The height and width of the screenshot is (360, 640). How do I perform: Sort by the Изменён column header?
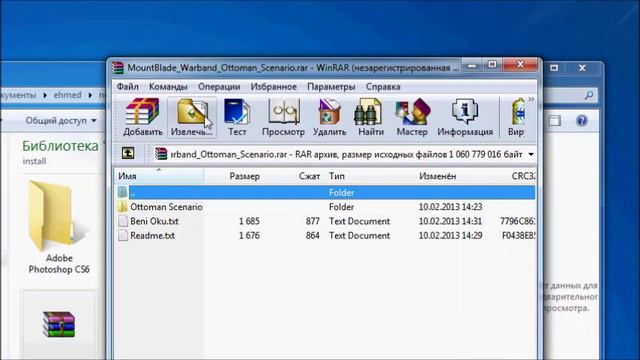[438, 176]
